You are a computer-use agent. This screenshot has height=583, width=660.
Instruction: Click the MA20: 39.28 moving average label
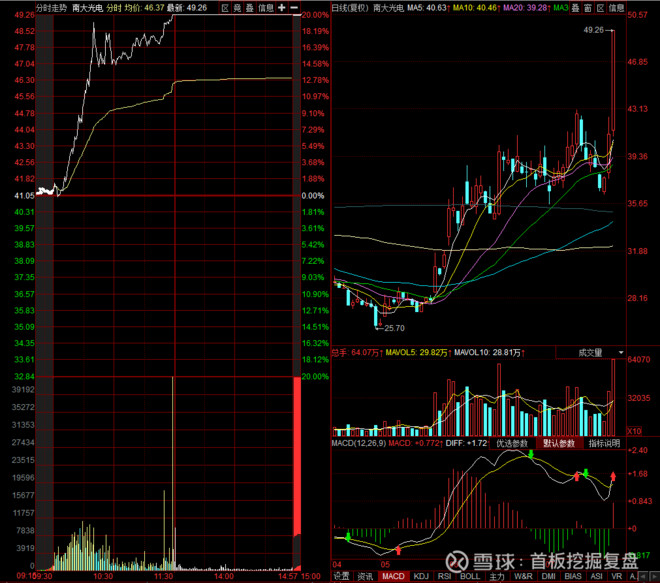point(527,8)
